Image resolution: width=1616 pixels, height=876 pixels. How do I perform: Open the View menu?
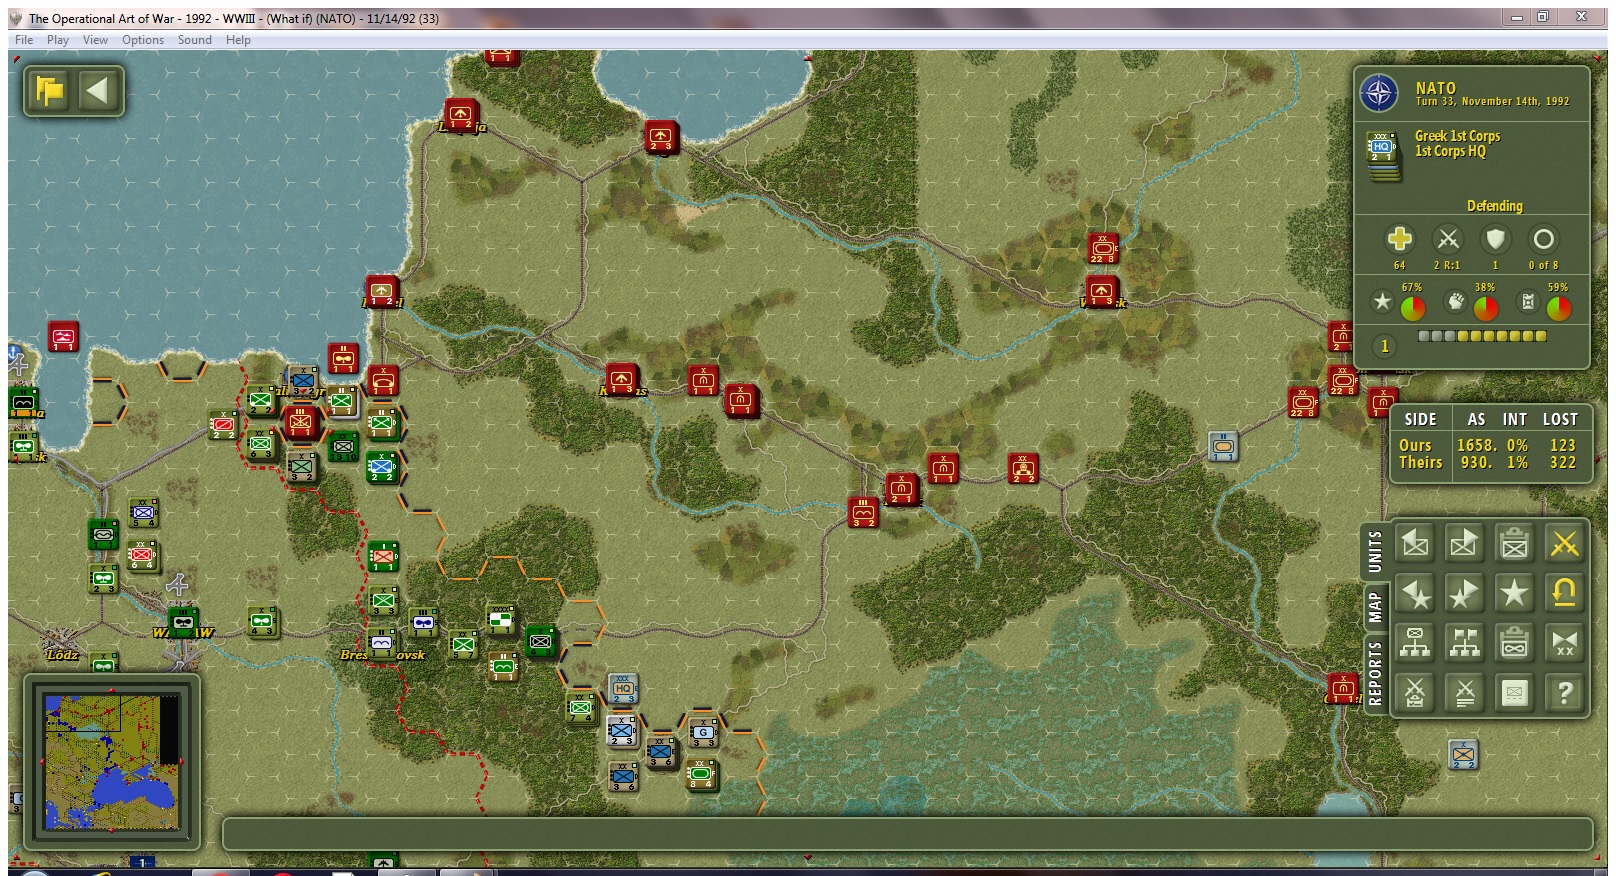pyautogui.click(x=95, y=40)
